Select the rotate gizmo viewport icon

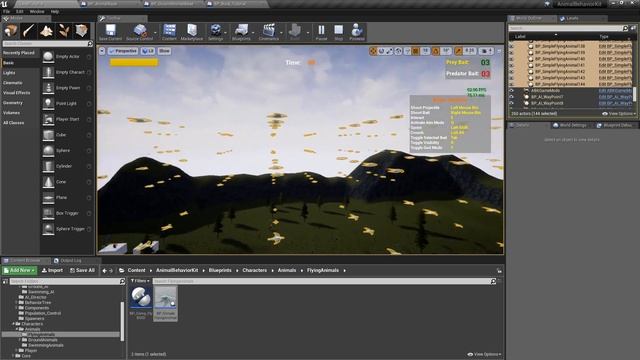[x=381, y=51]
